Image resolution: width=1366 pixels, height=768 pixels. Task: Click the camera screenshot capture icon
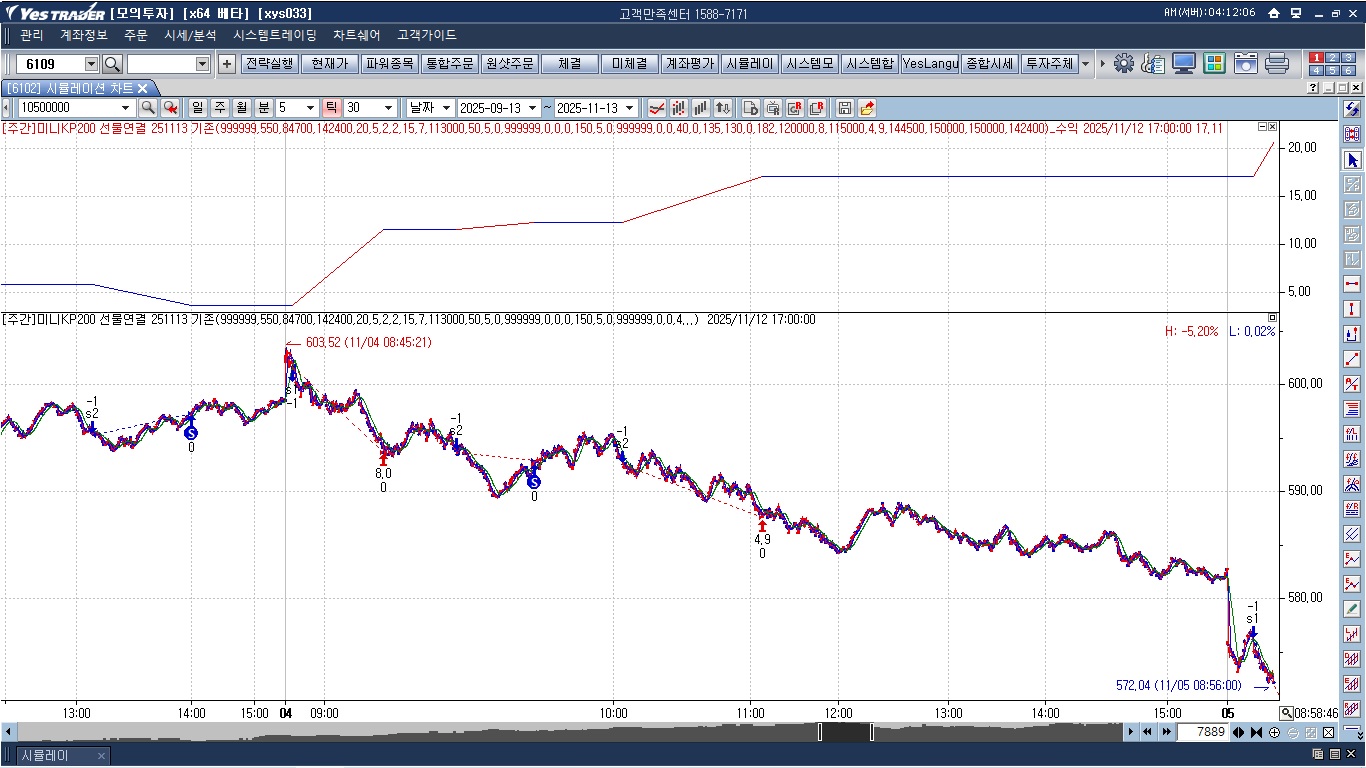point(1245,64)
